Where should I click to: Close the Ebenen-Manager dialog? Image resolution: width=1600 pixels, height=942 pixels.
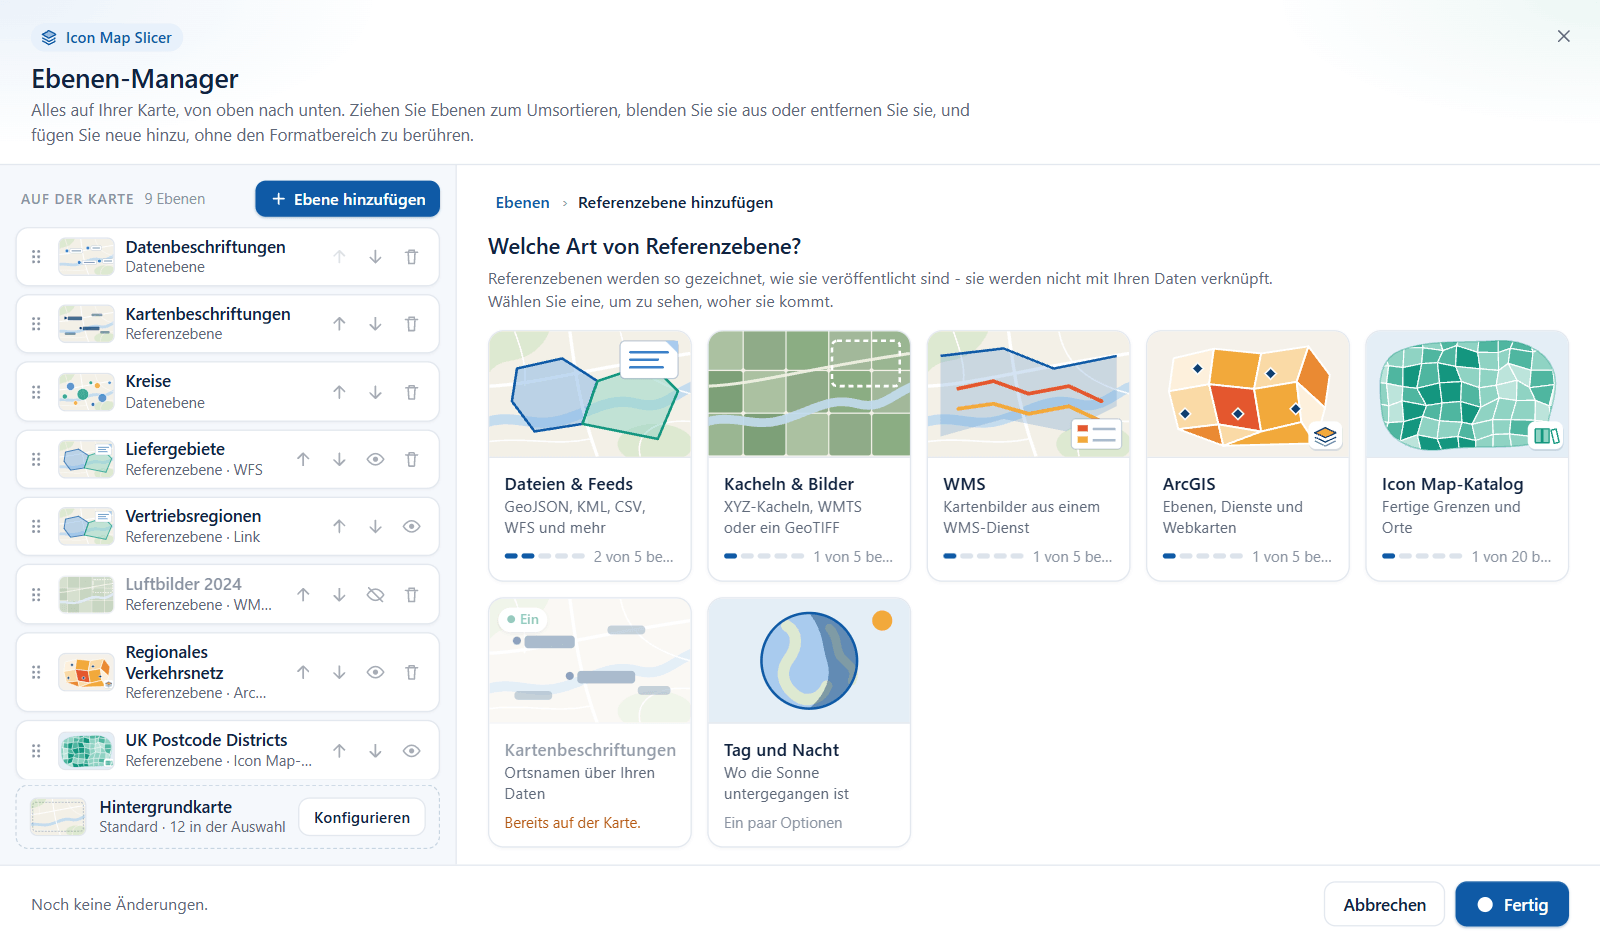tap(1564, 36)
